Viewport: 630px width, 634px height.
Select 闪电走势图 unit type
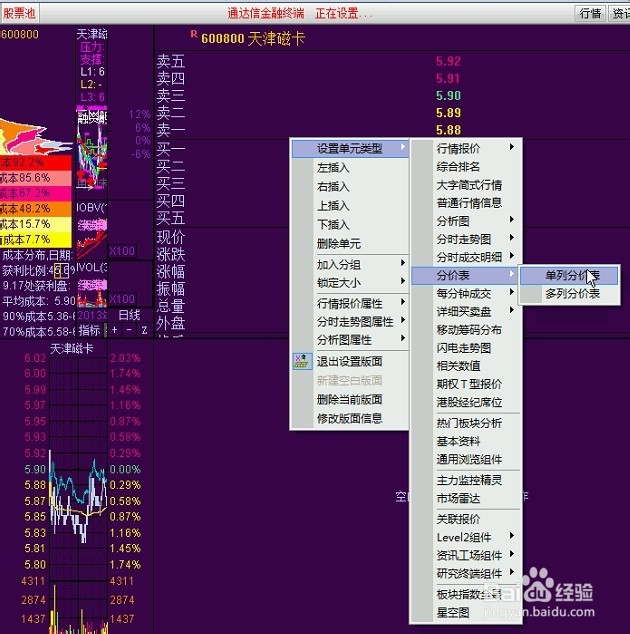pos(467,348)
